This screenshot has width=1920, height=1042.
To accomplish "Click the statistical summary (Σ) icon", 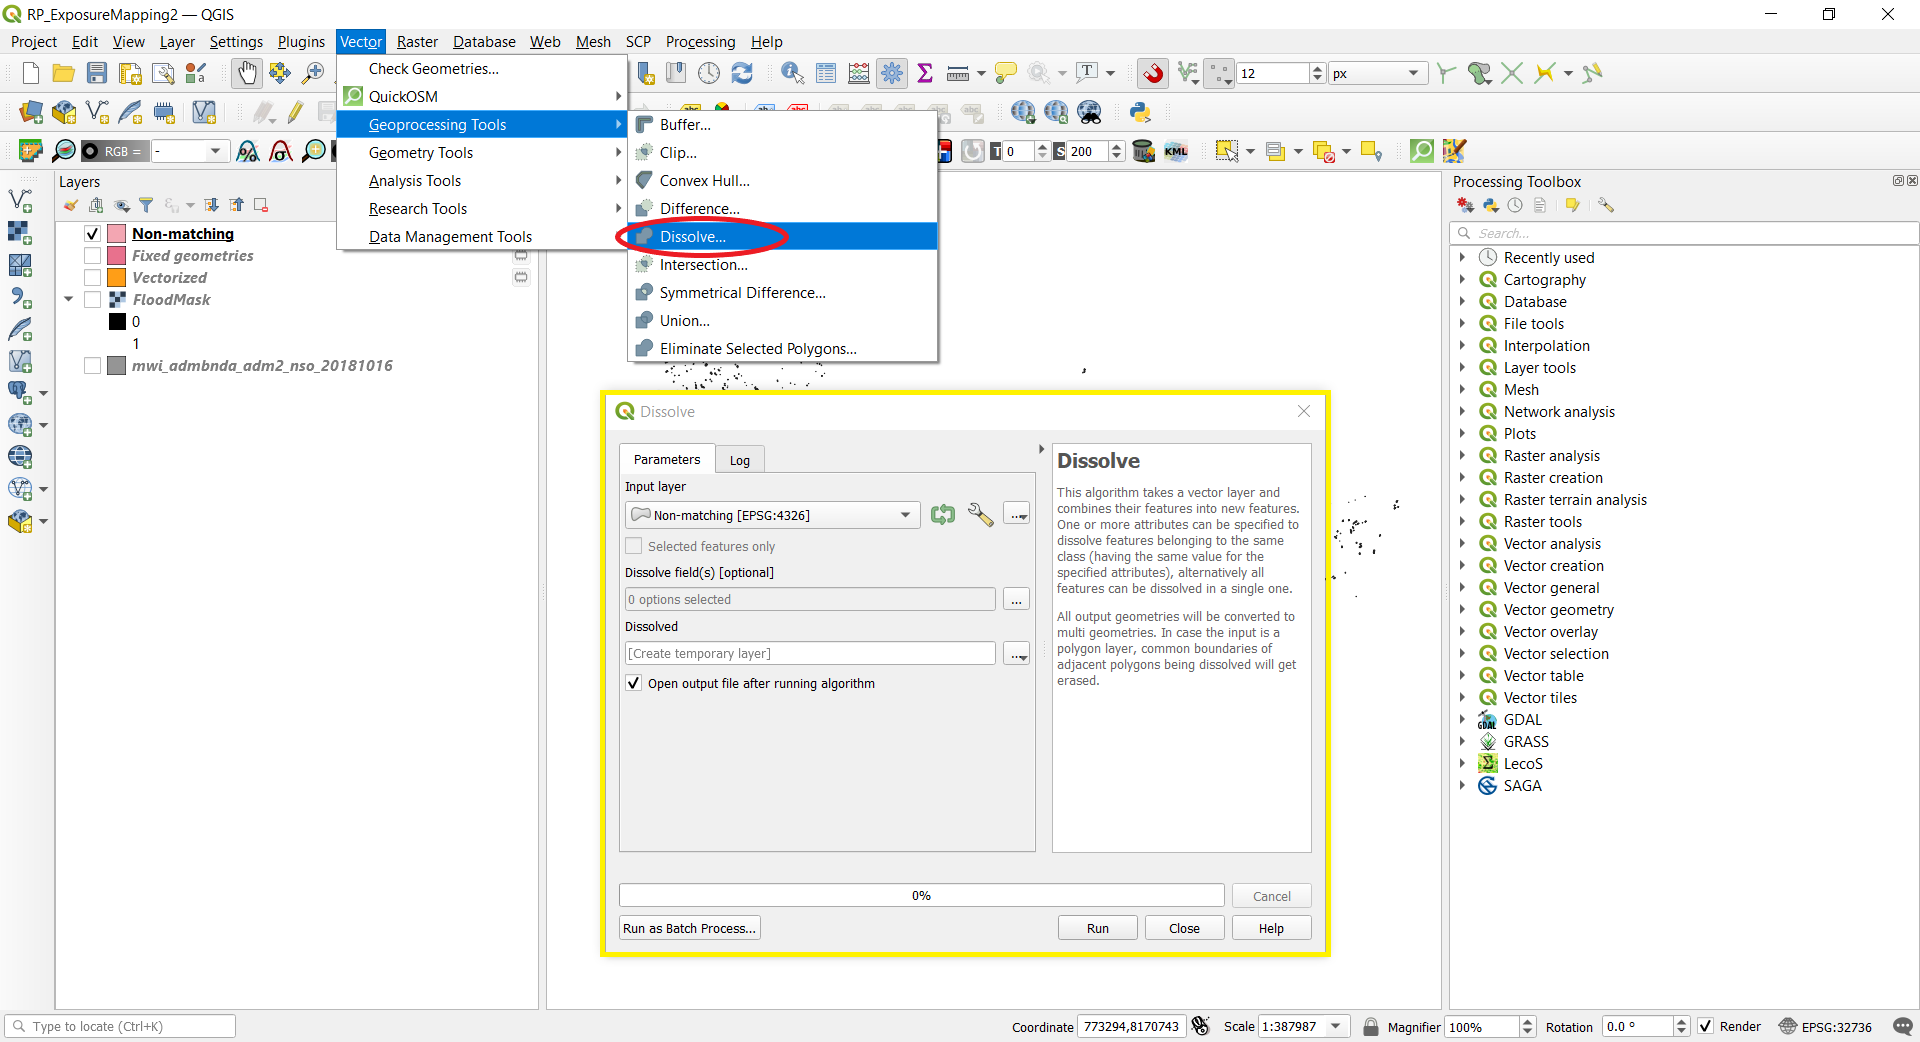I will 925,73.
